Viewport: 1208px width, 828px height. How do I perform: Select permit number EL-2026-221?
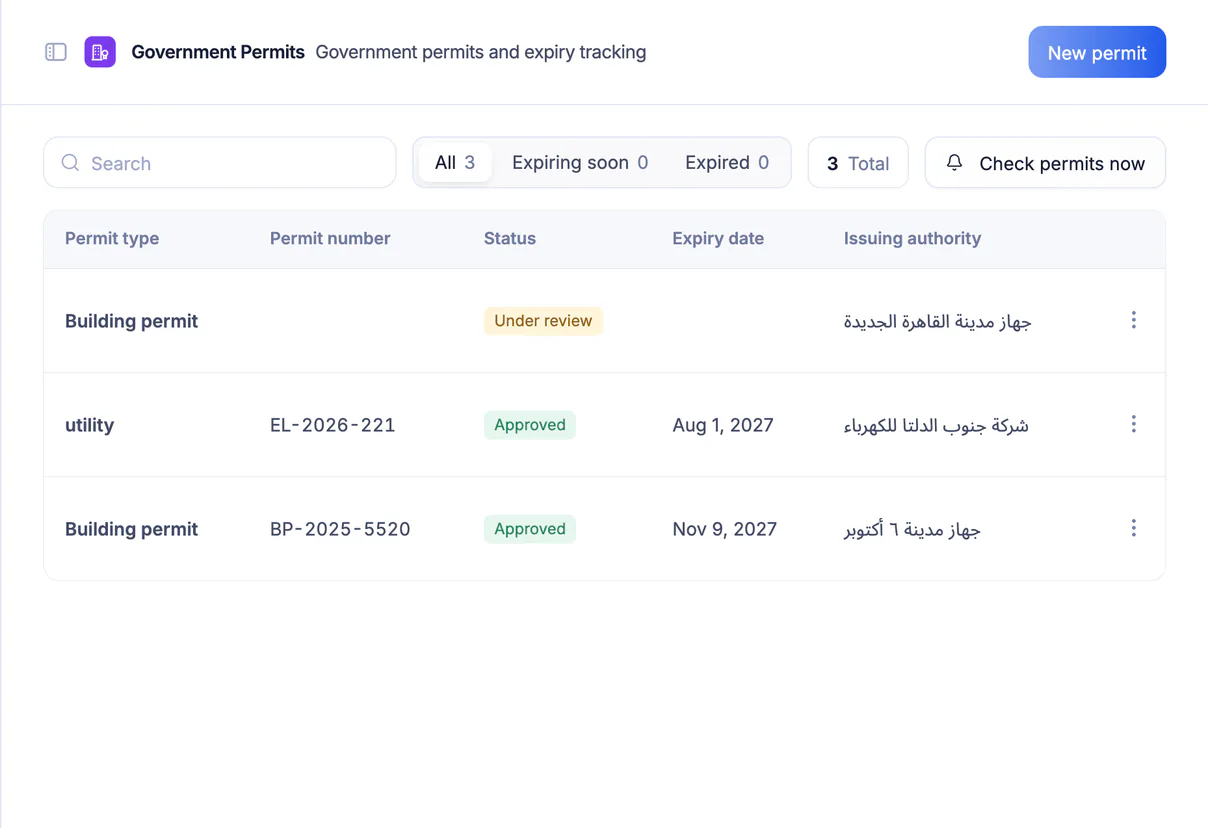coord(333,425)
